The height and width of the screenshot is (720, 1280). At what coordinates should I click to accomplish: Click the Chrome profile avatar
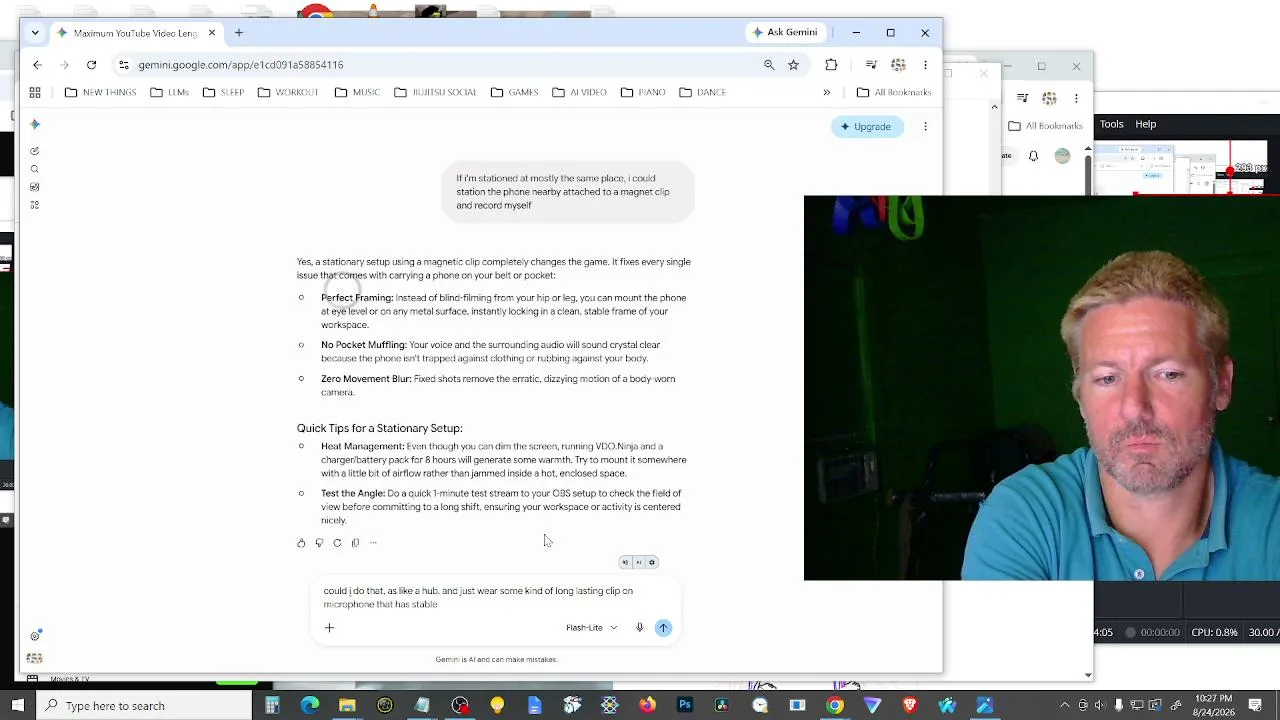tap(898, 65)
